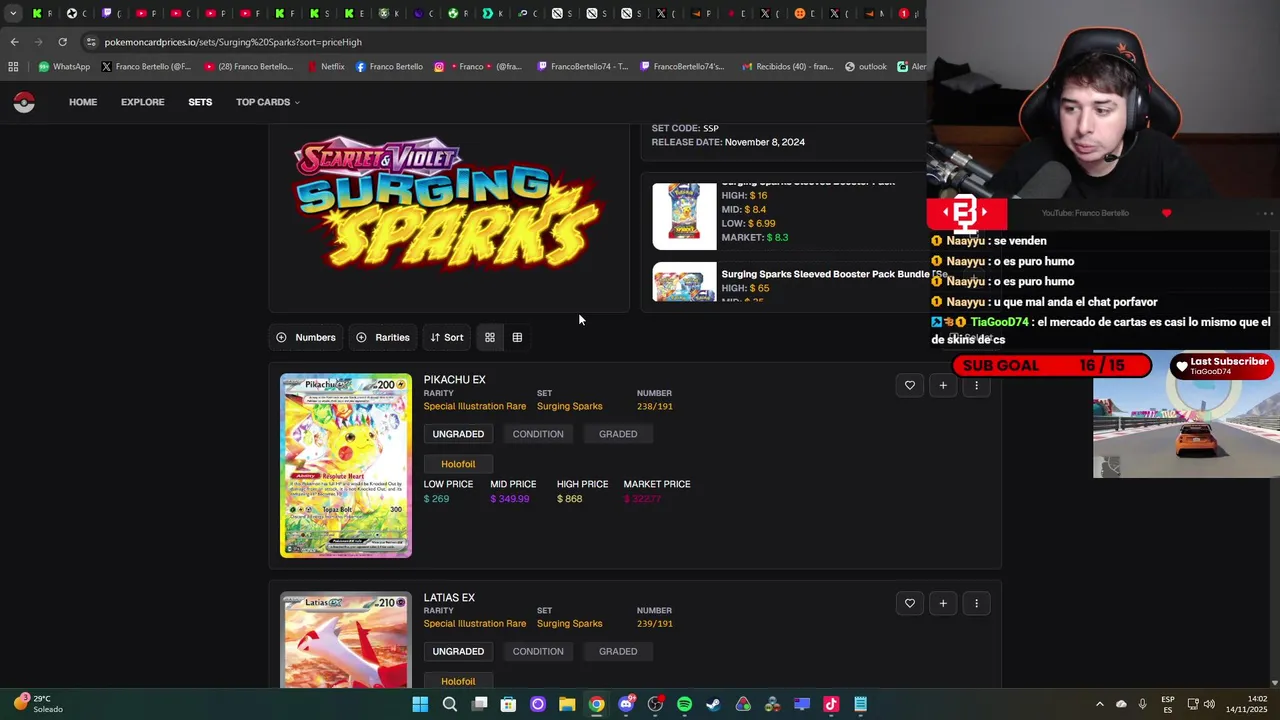The image size is (1280, 720).
Task: Open the taskbar volume control
Action: coord(1209,704)
